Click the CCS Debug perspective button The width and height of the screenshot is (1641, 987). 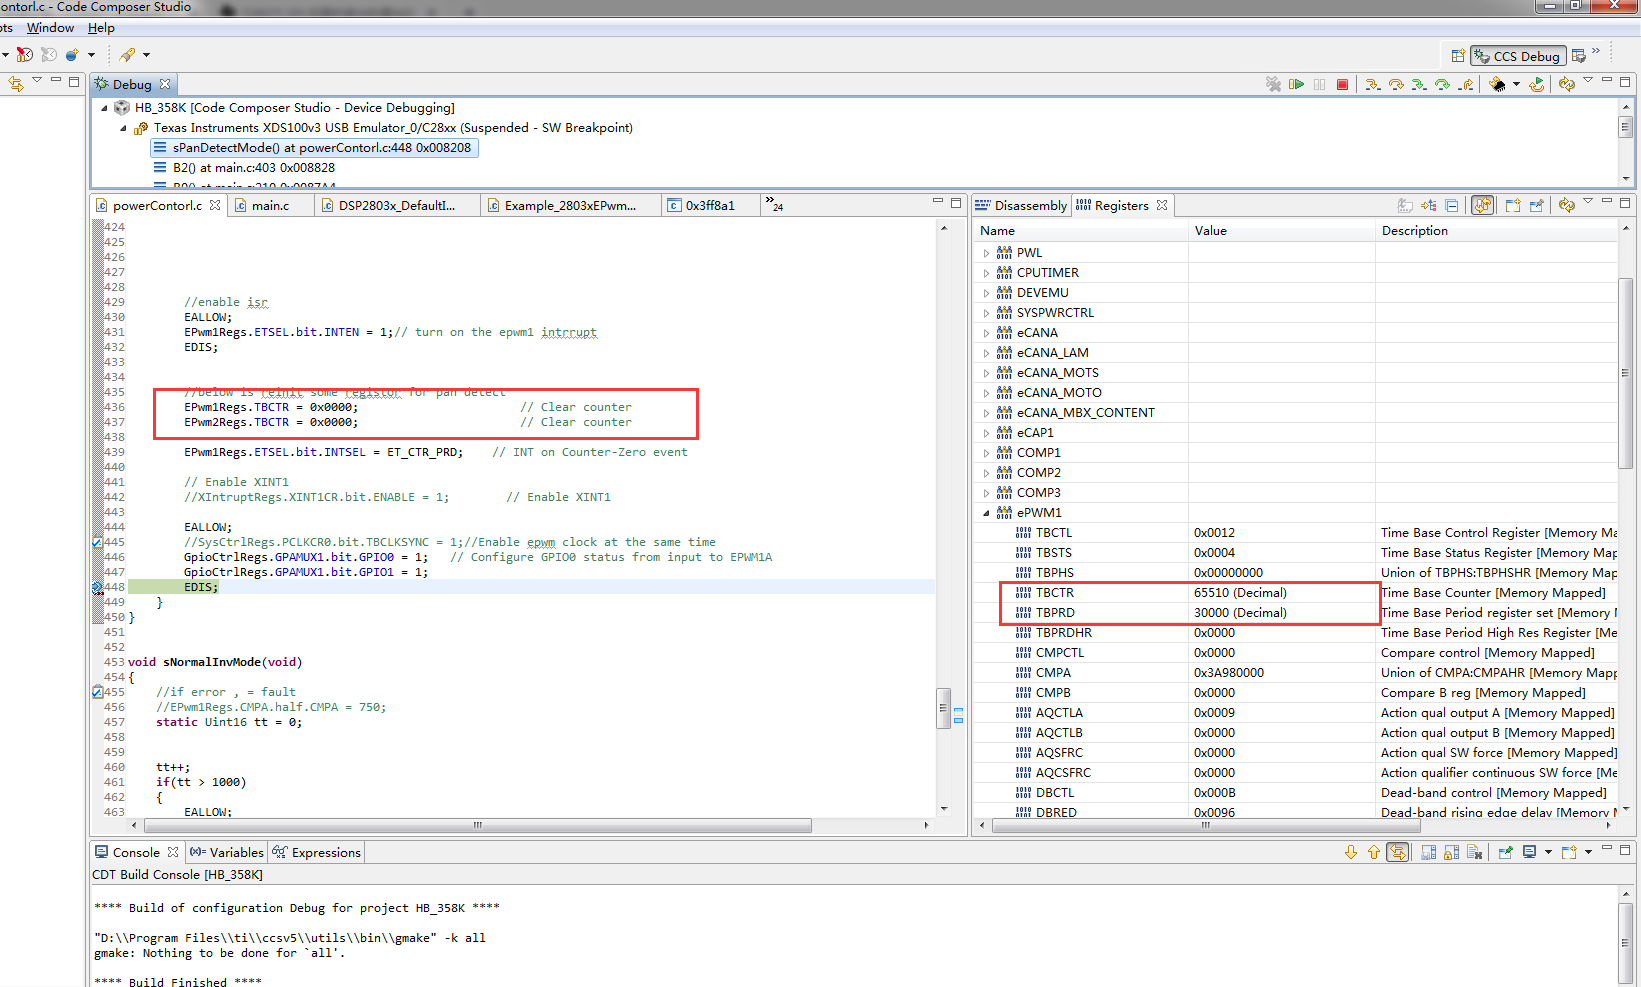point(1517,56)
